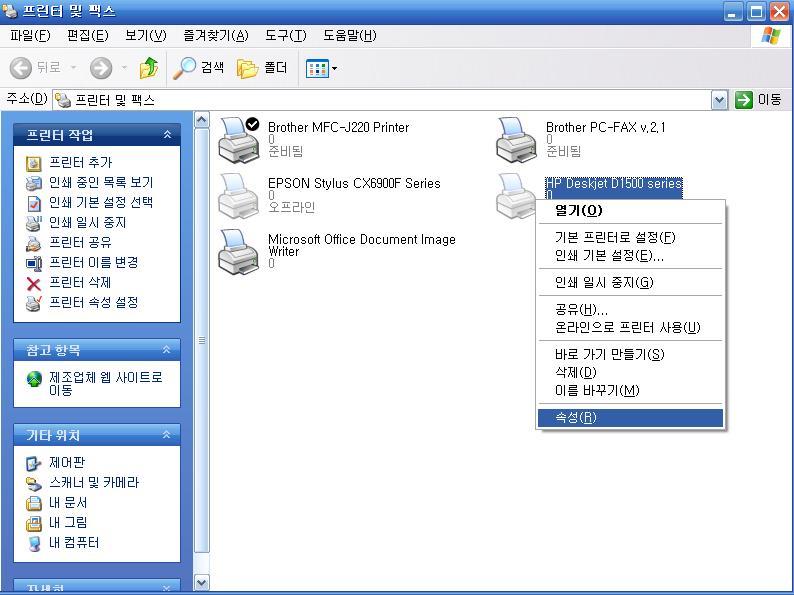Open the 즐겨찾기(A) menu

click(x=216, y=35)
